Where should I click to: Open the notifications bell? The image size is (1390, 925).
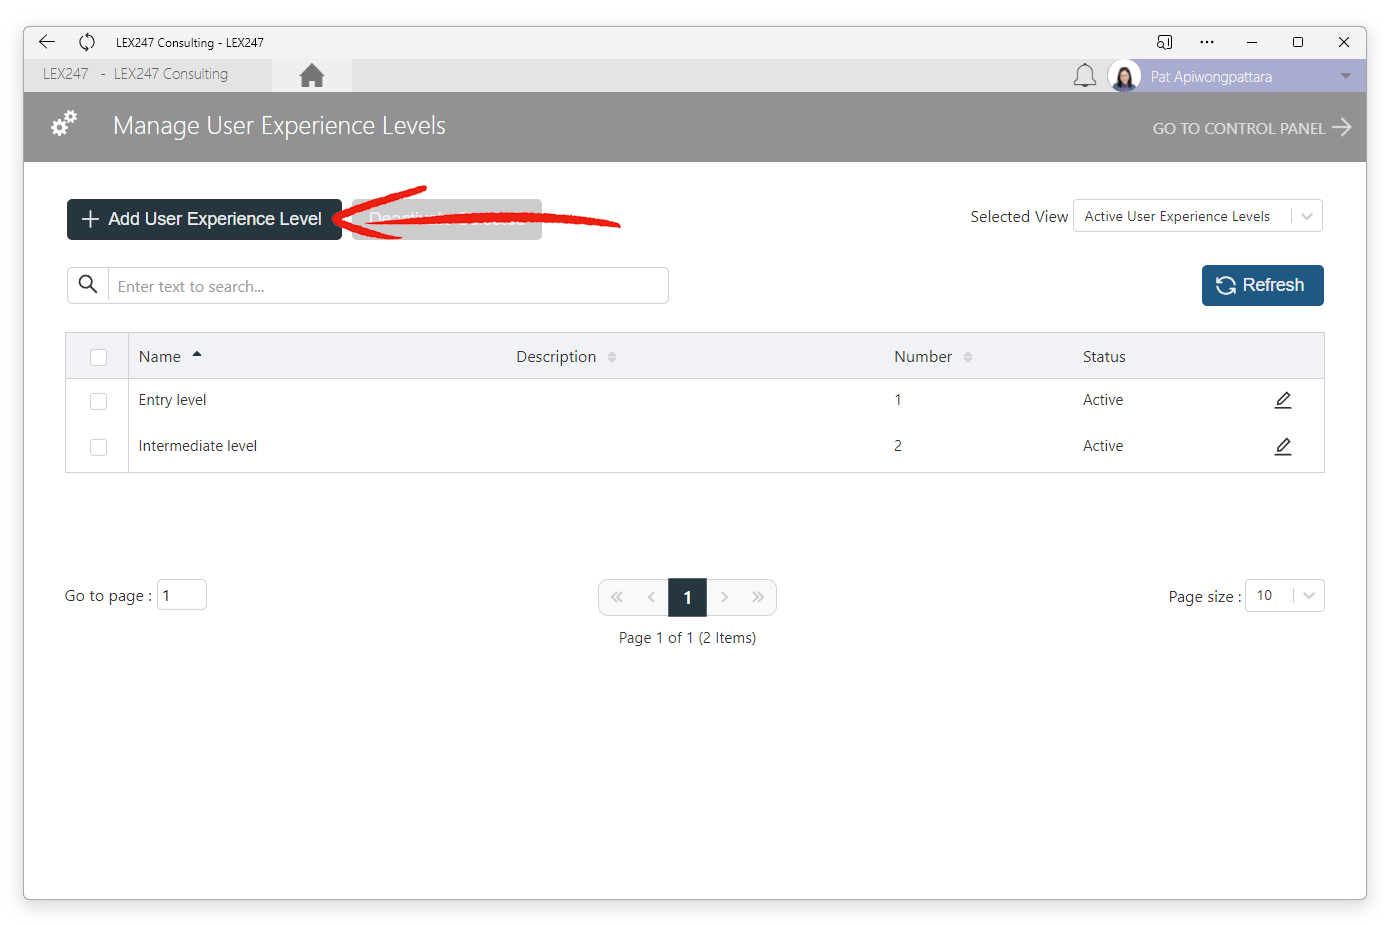click(x=1085, y=76)
